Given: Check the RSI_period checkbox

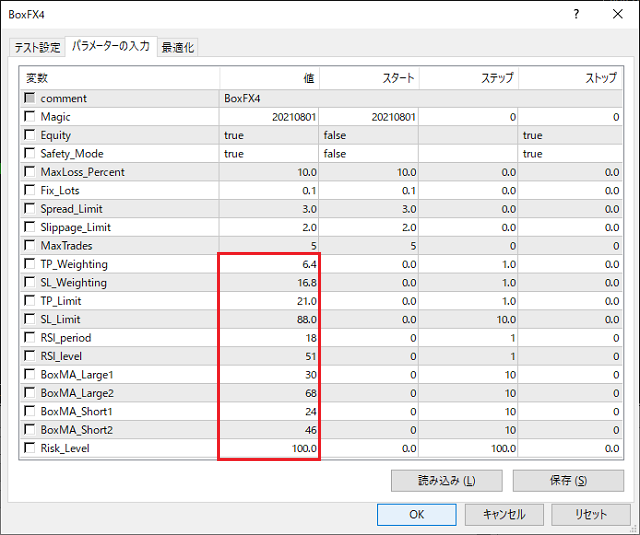Looking at the screenshot, I should pyautogui.click(x=29, y=337).
